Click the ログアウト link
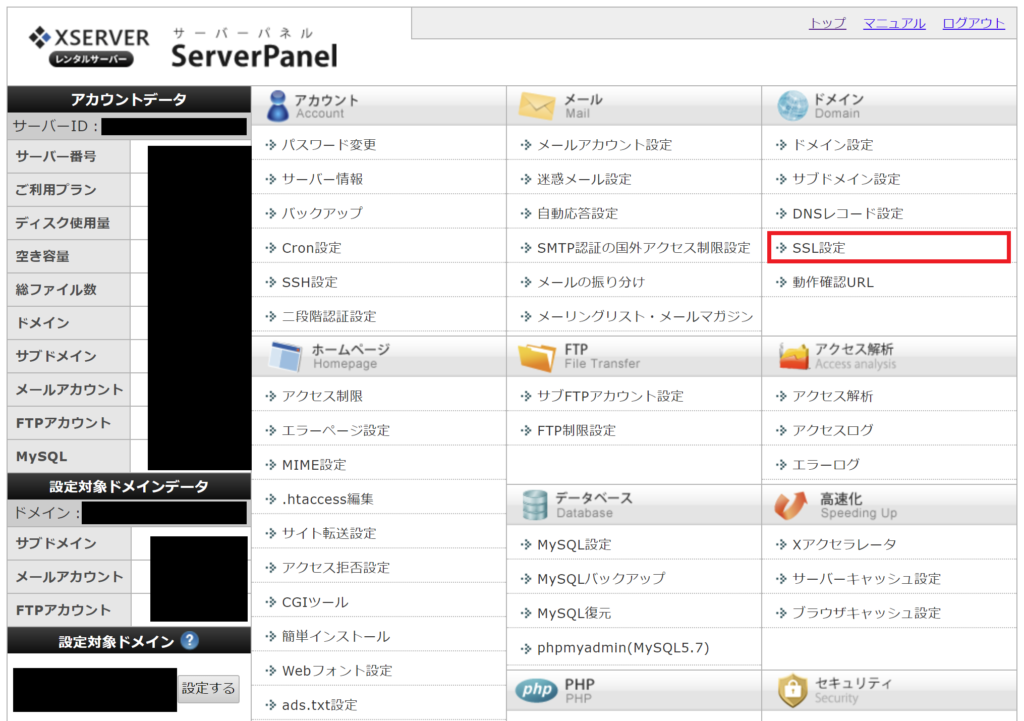The width and height of the screenshot is (1024, 721). (x=973, y=24)
